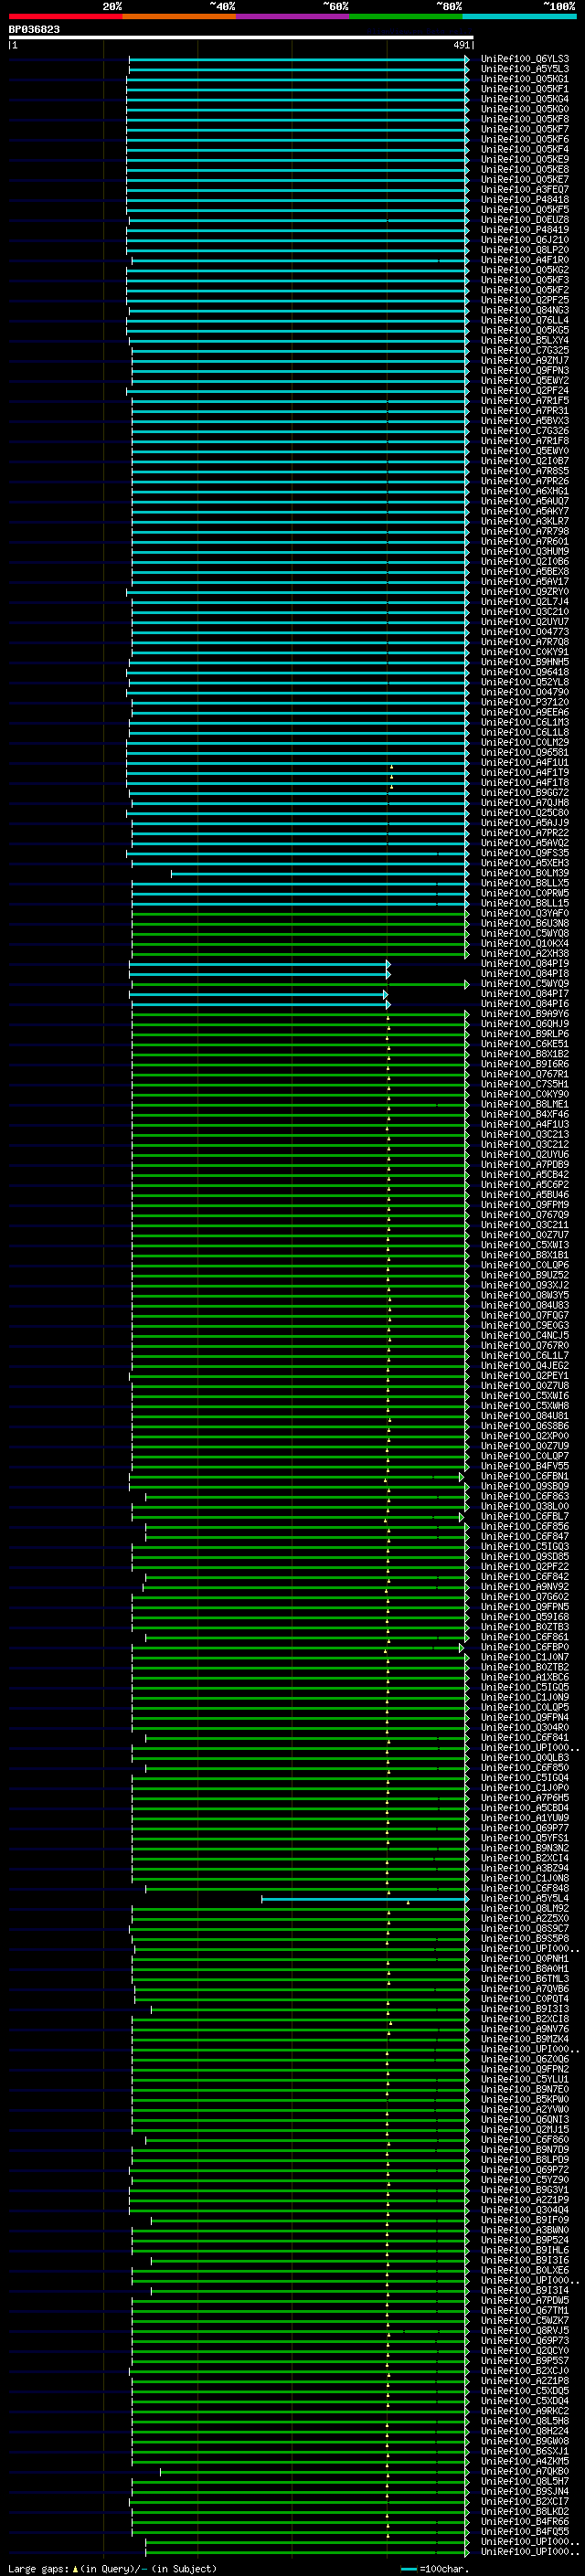585x2576 pixels.
Task: Click the orange ~40% identity legend bar
Action: [x=179, y=16]
